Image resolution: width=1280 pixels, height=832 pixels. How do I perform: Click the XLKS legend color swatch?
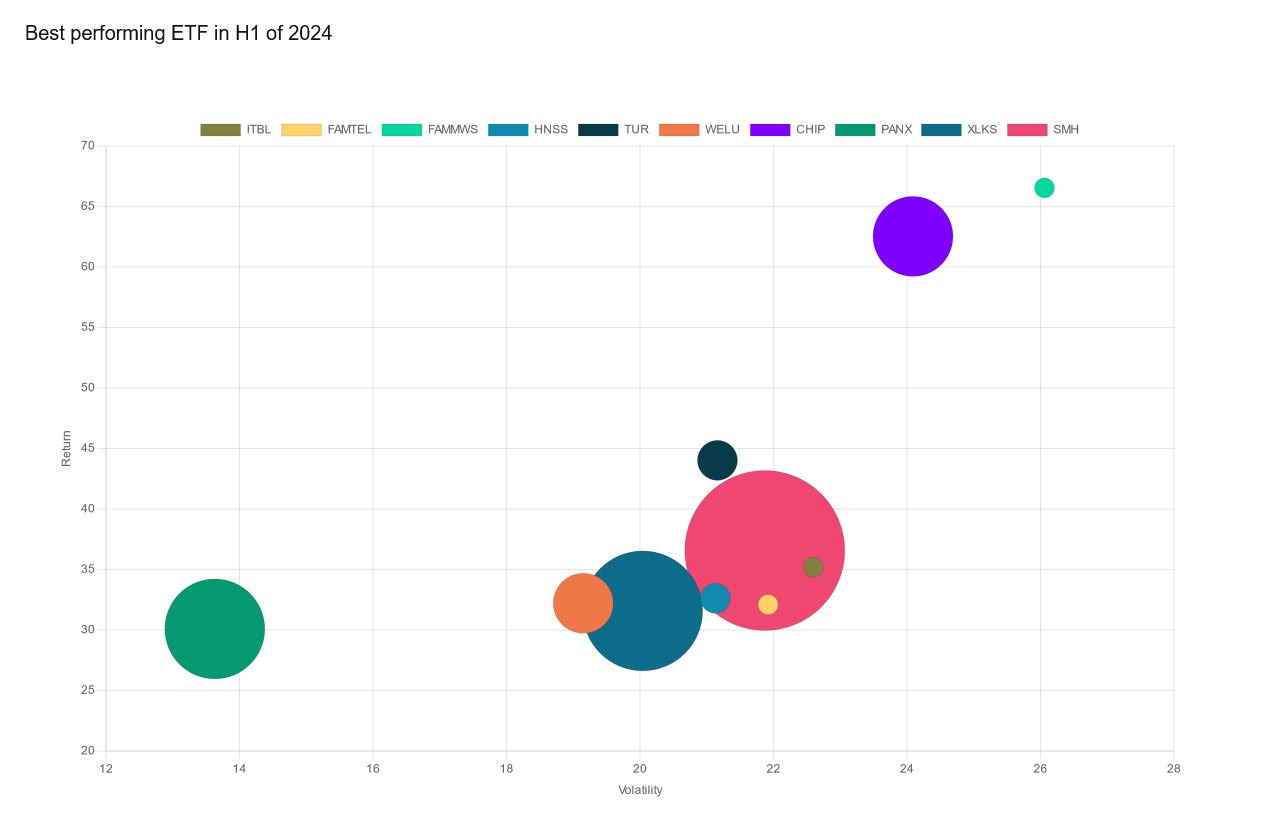(941, 130)
